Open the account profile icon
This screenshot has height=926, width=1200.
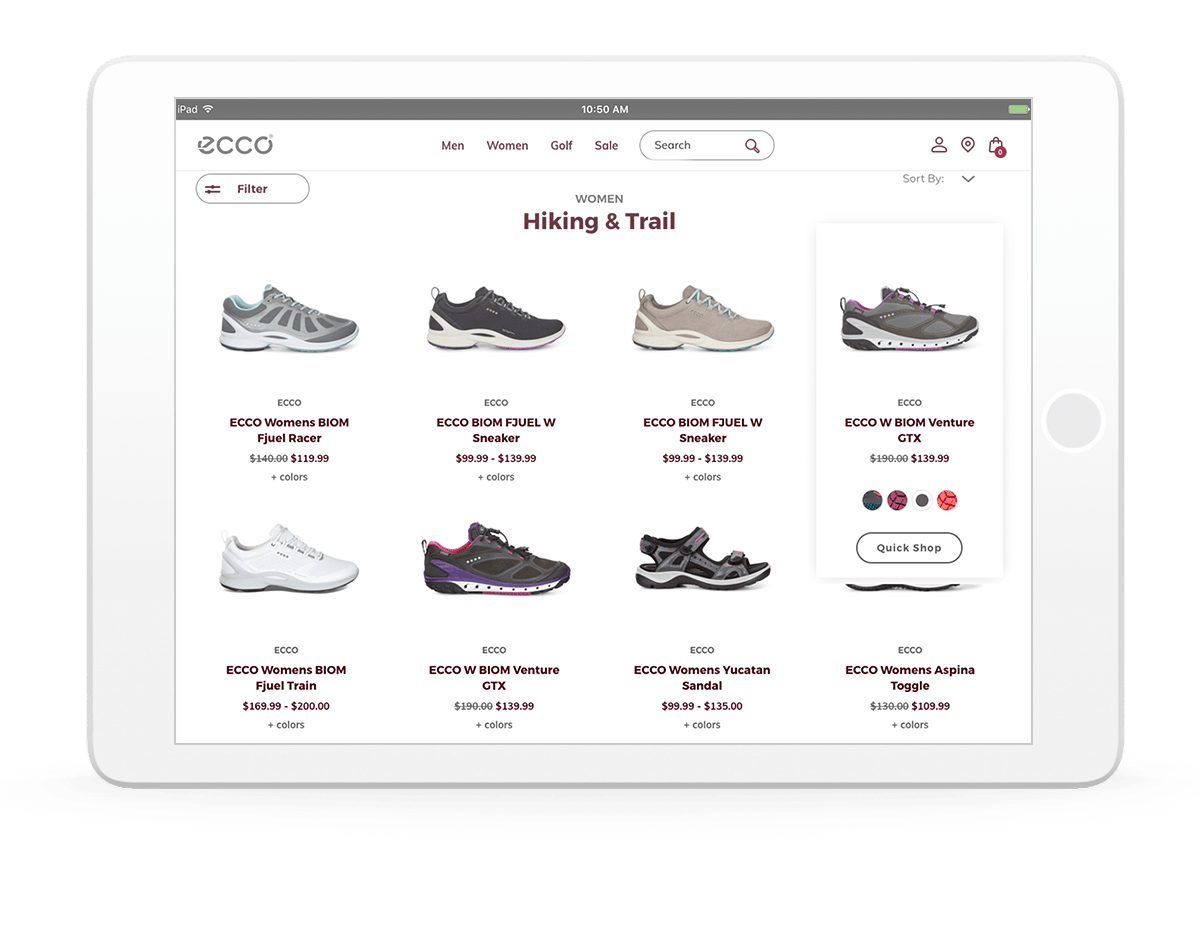(938, 145)
